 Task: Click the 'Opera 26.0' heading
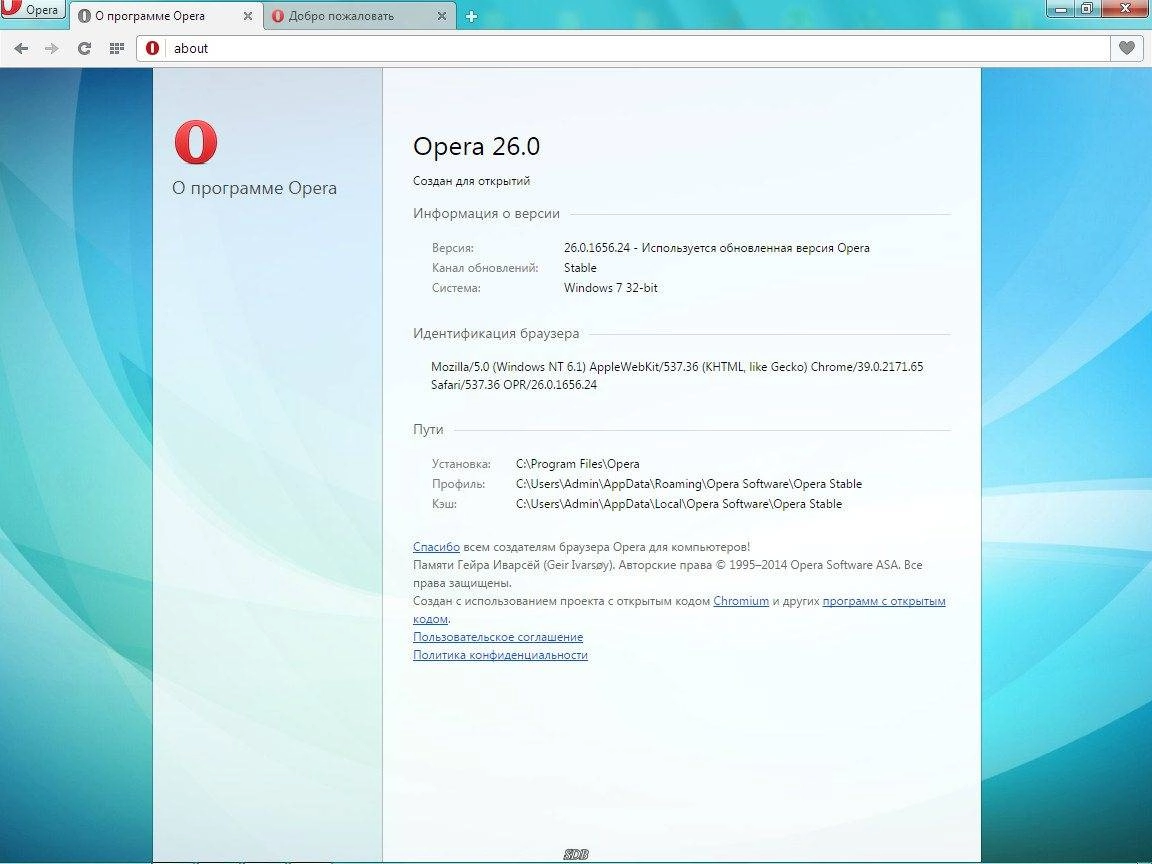[476, 146]
